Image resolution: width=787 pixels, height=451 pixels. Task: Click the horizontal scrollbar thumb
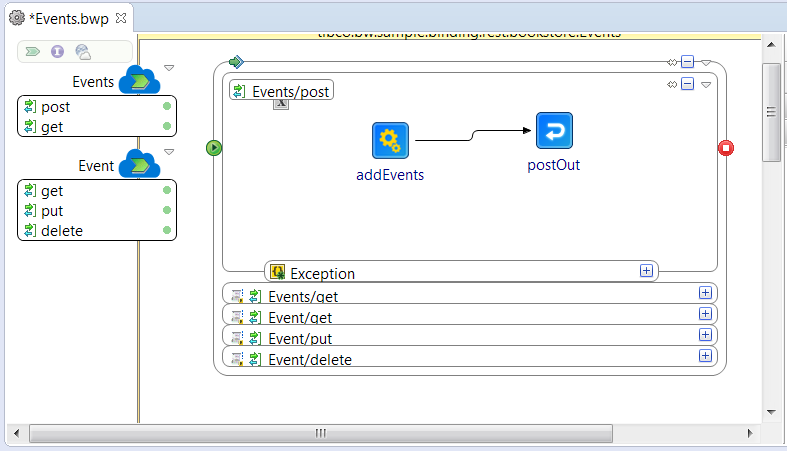(x=321, y=433)
